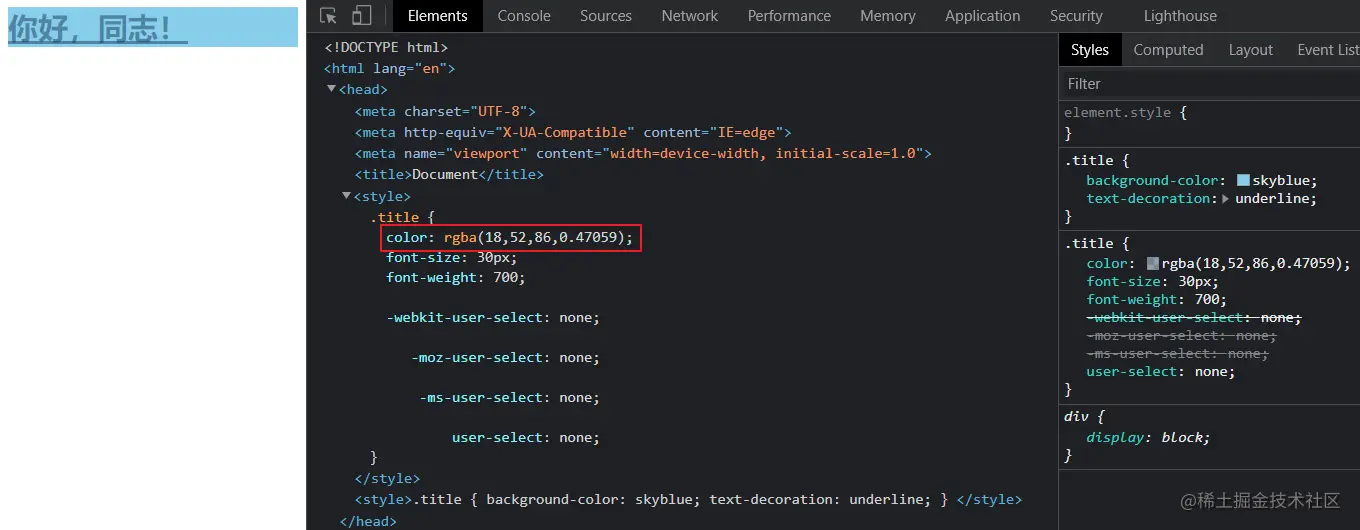Select the Styles sidebar tab
The image size is (1360, 530).
(x=1090, y=50)
